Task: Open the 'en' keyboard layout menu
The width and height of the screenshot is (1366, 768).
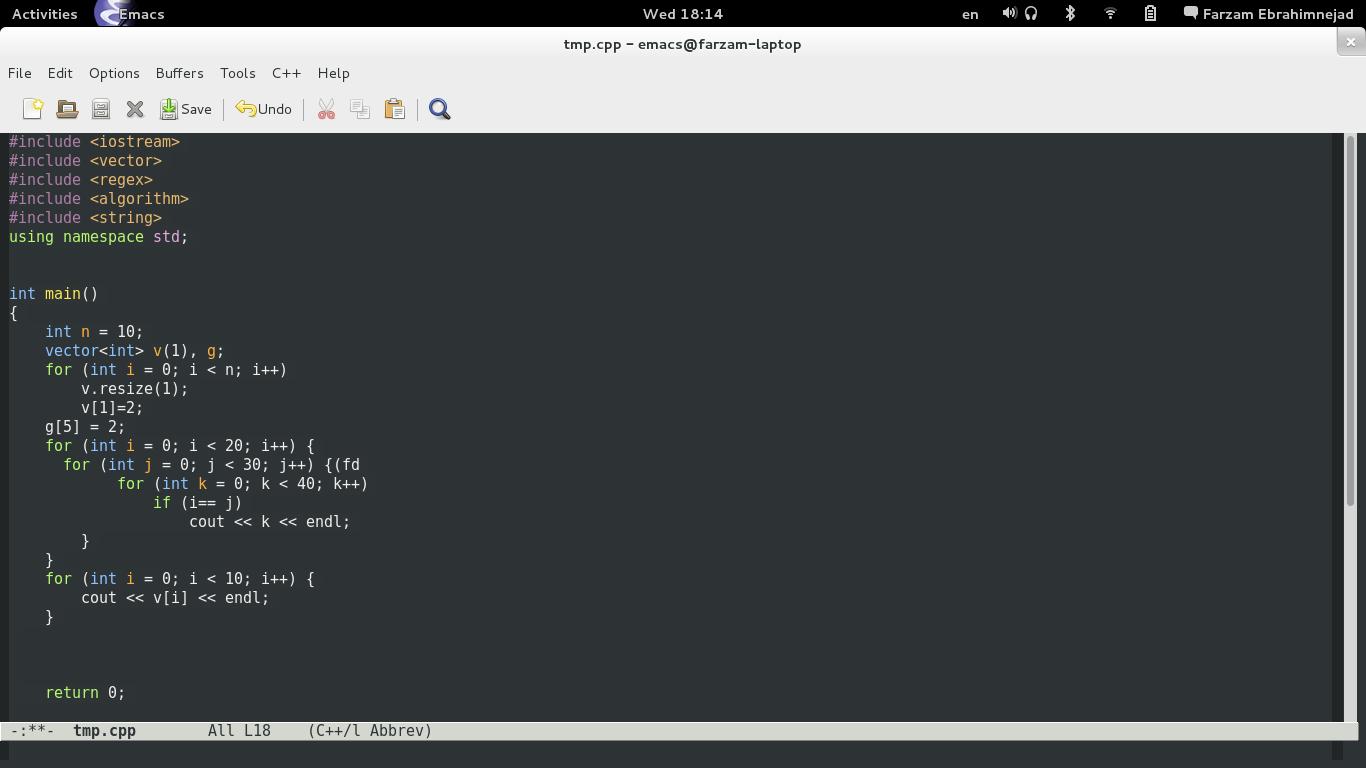Action: [x=969, y=13]
